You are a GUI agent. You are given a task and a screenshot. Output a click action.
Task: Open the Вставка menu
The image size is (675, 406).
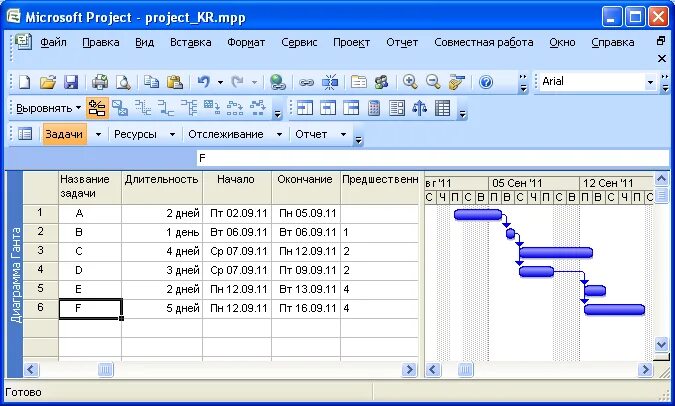(x=191, y=42)
